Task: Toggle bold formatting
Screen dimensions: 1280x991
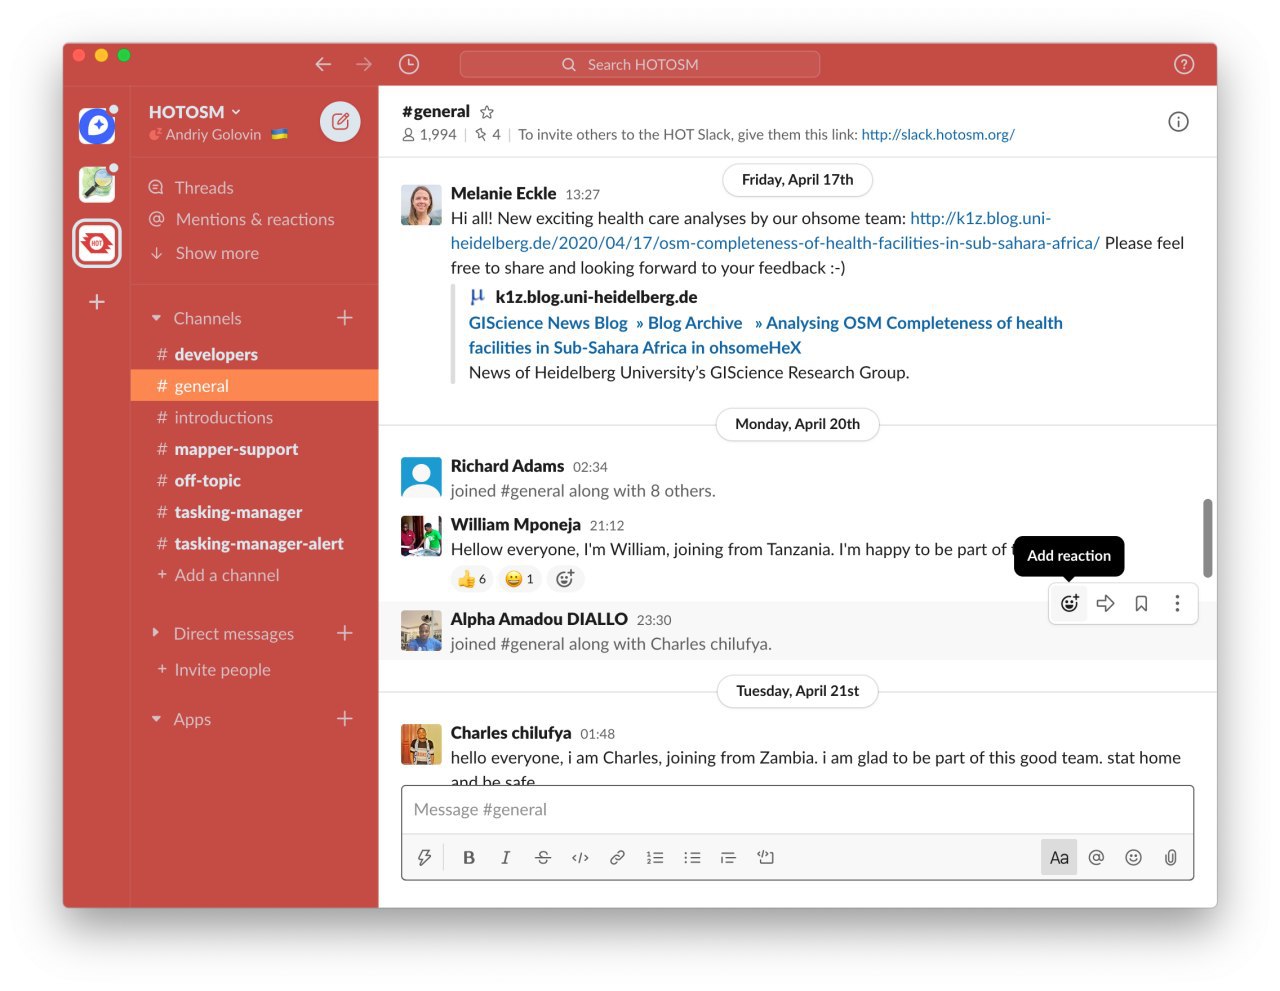Action: click(468, 857)
